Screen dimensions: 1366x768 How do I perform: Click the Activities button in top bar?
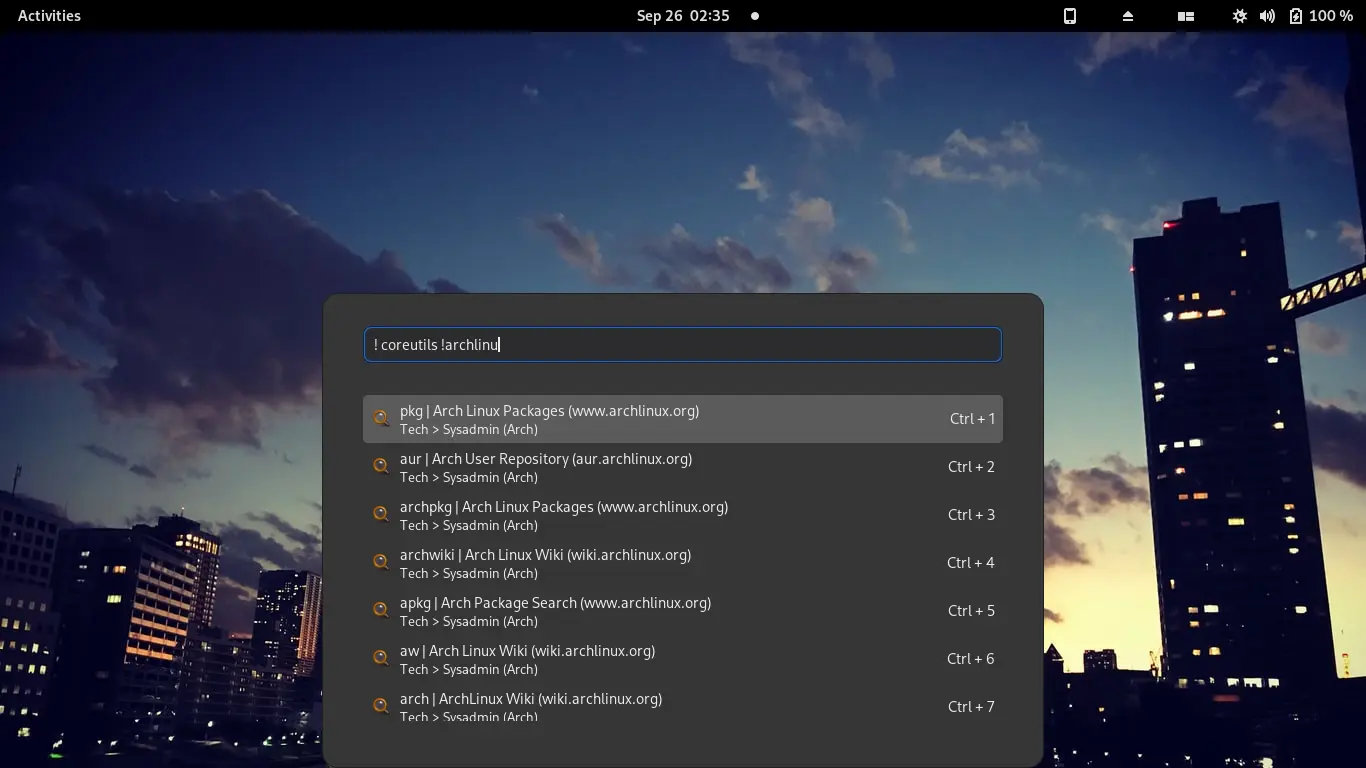click(49, 16)
